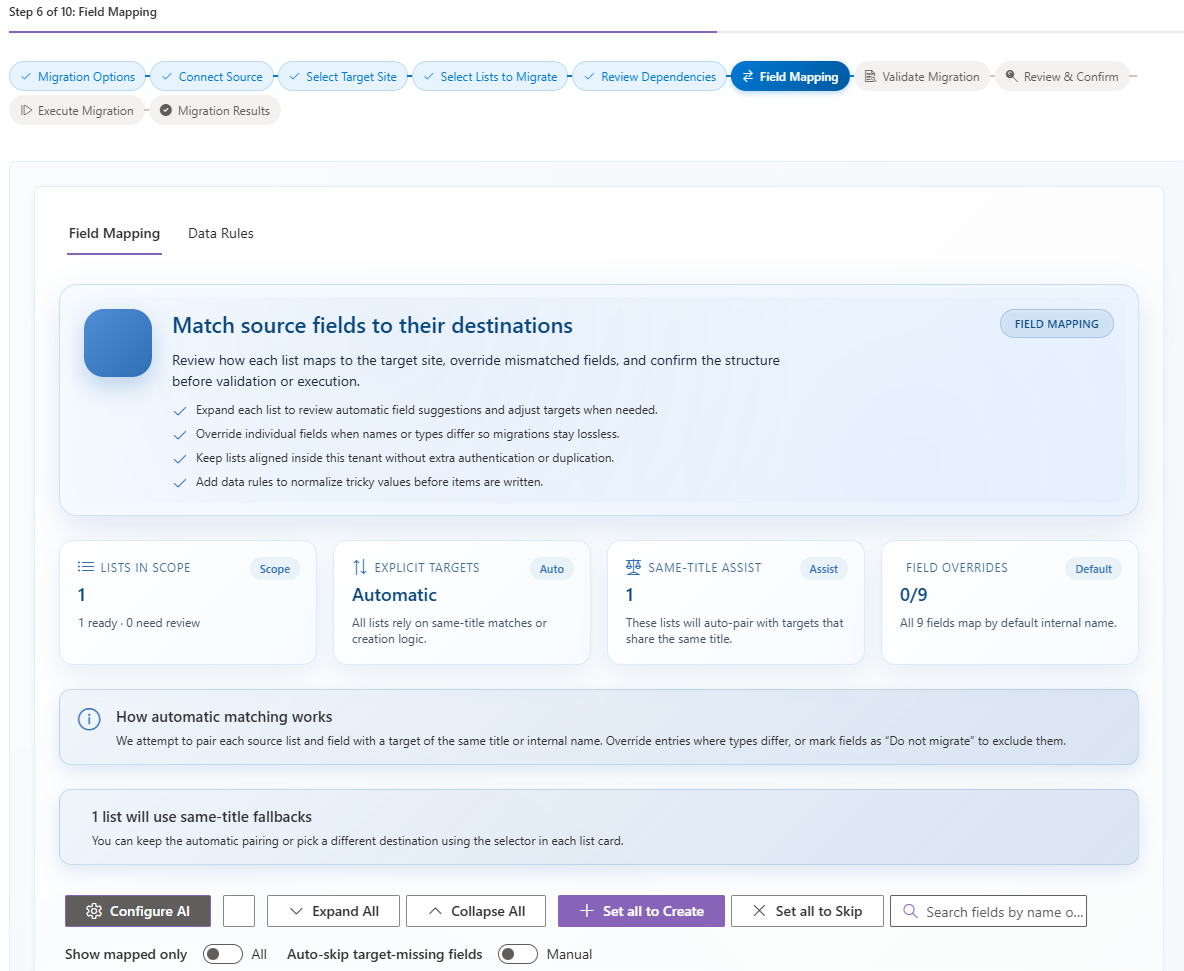
Task: Click the empty square box beside Configure AI
Action: pyautogui.click(x=239, y=911)
